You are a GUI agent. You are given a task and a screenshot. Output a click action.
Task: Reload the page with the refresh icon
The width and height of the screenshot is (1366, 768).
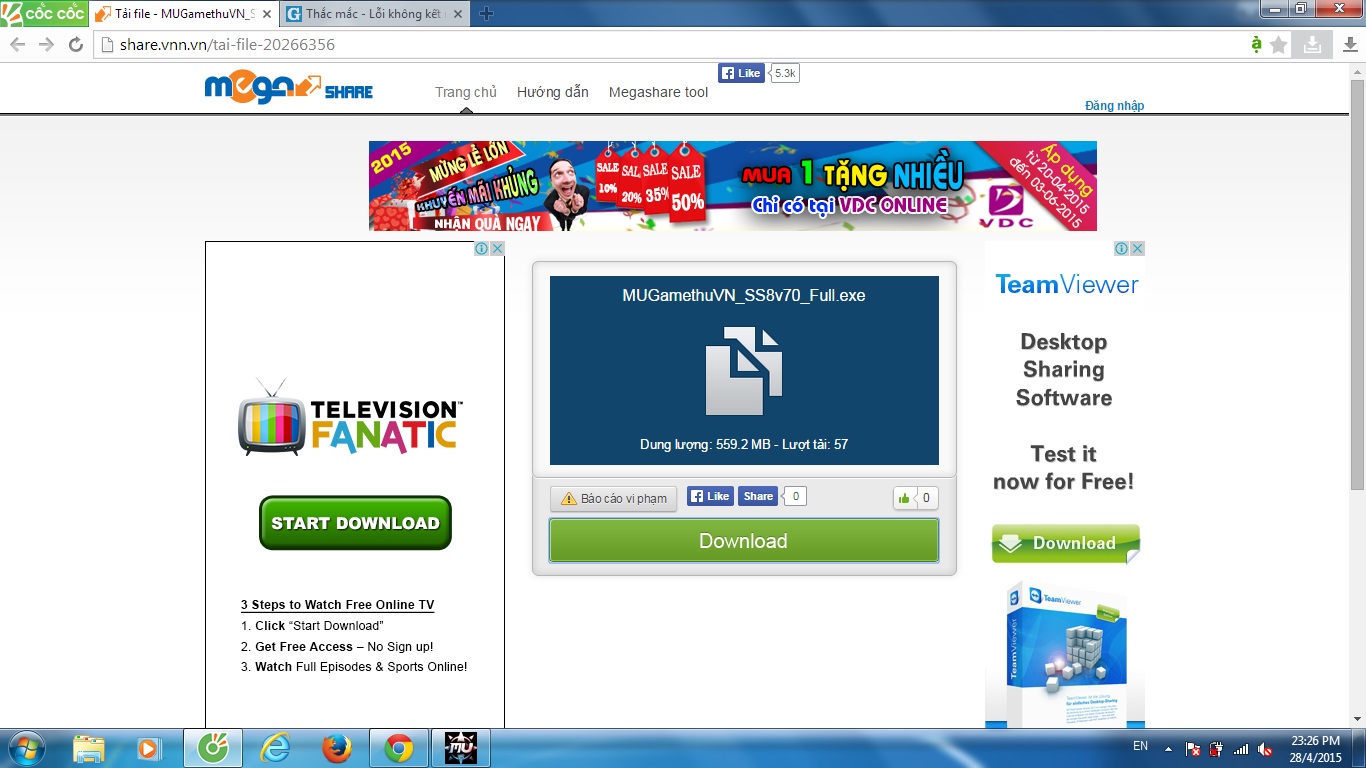(x=75, y=44)
